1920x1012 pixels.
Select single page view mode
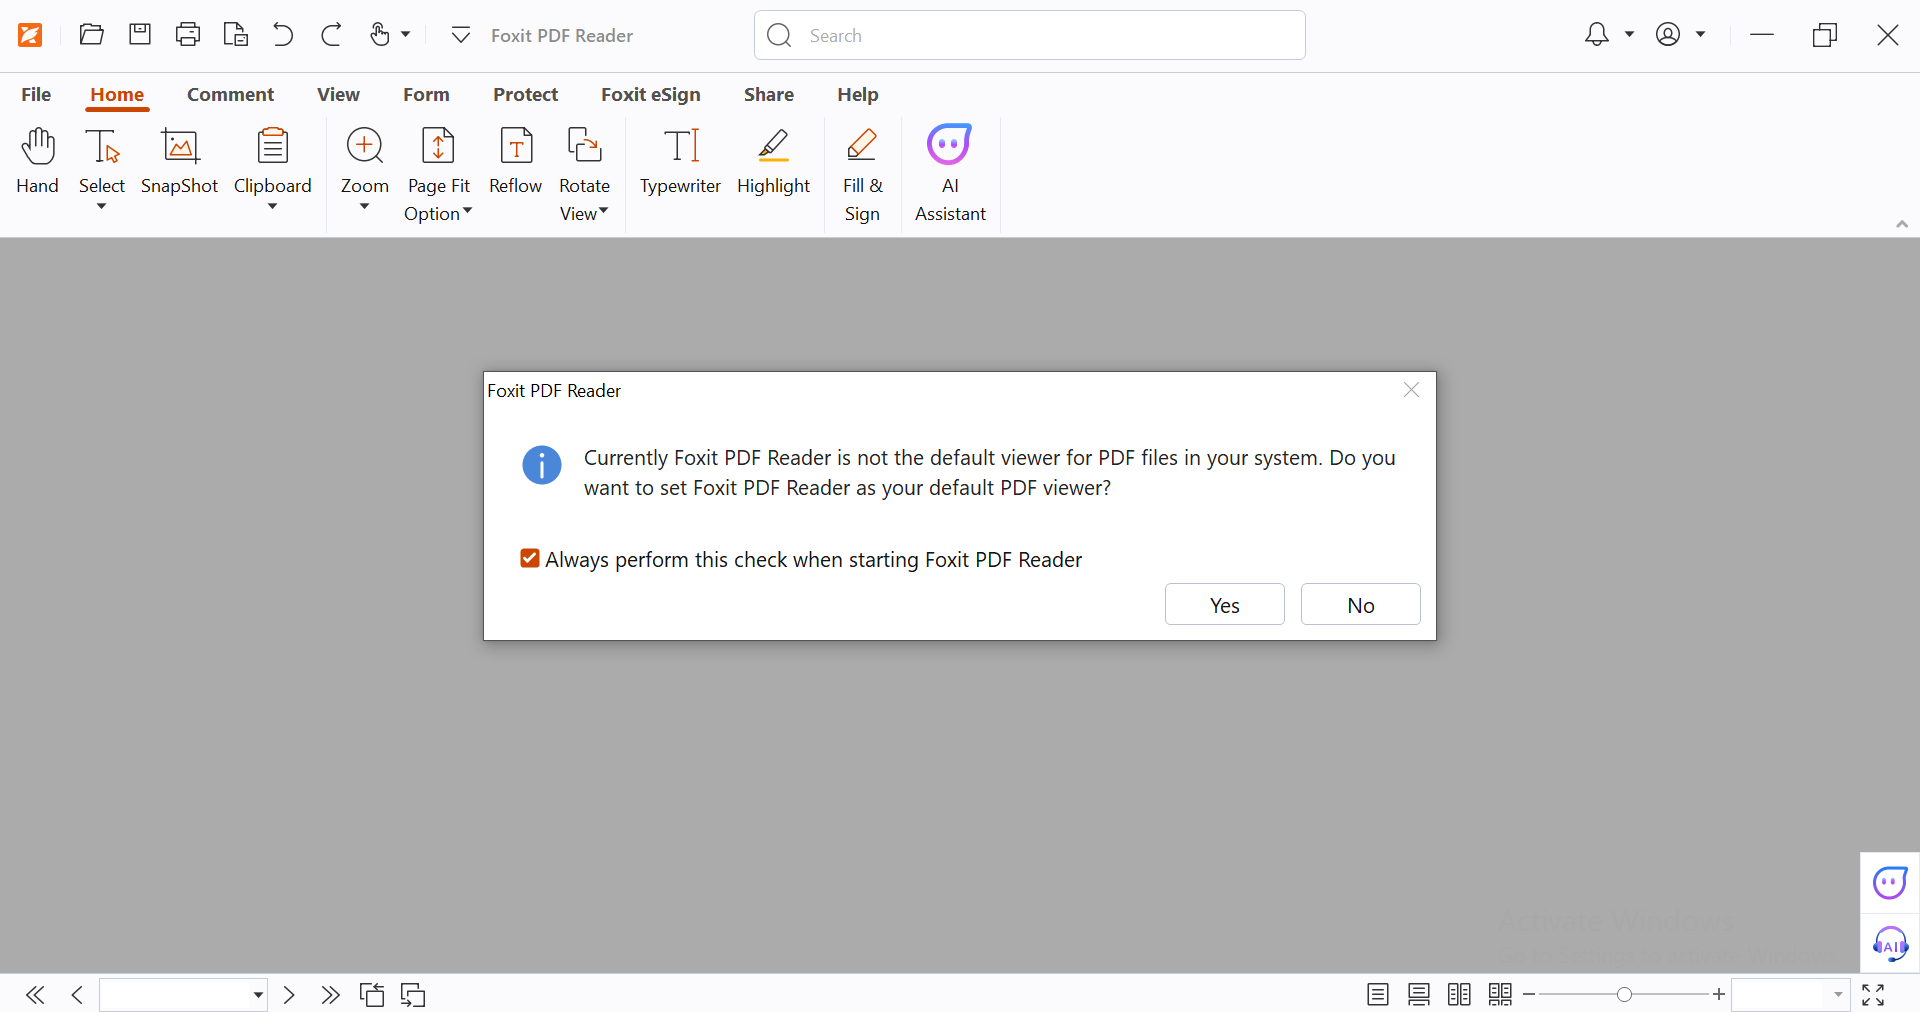[x=1378, y=995]
